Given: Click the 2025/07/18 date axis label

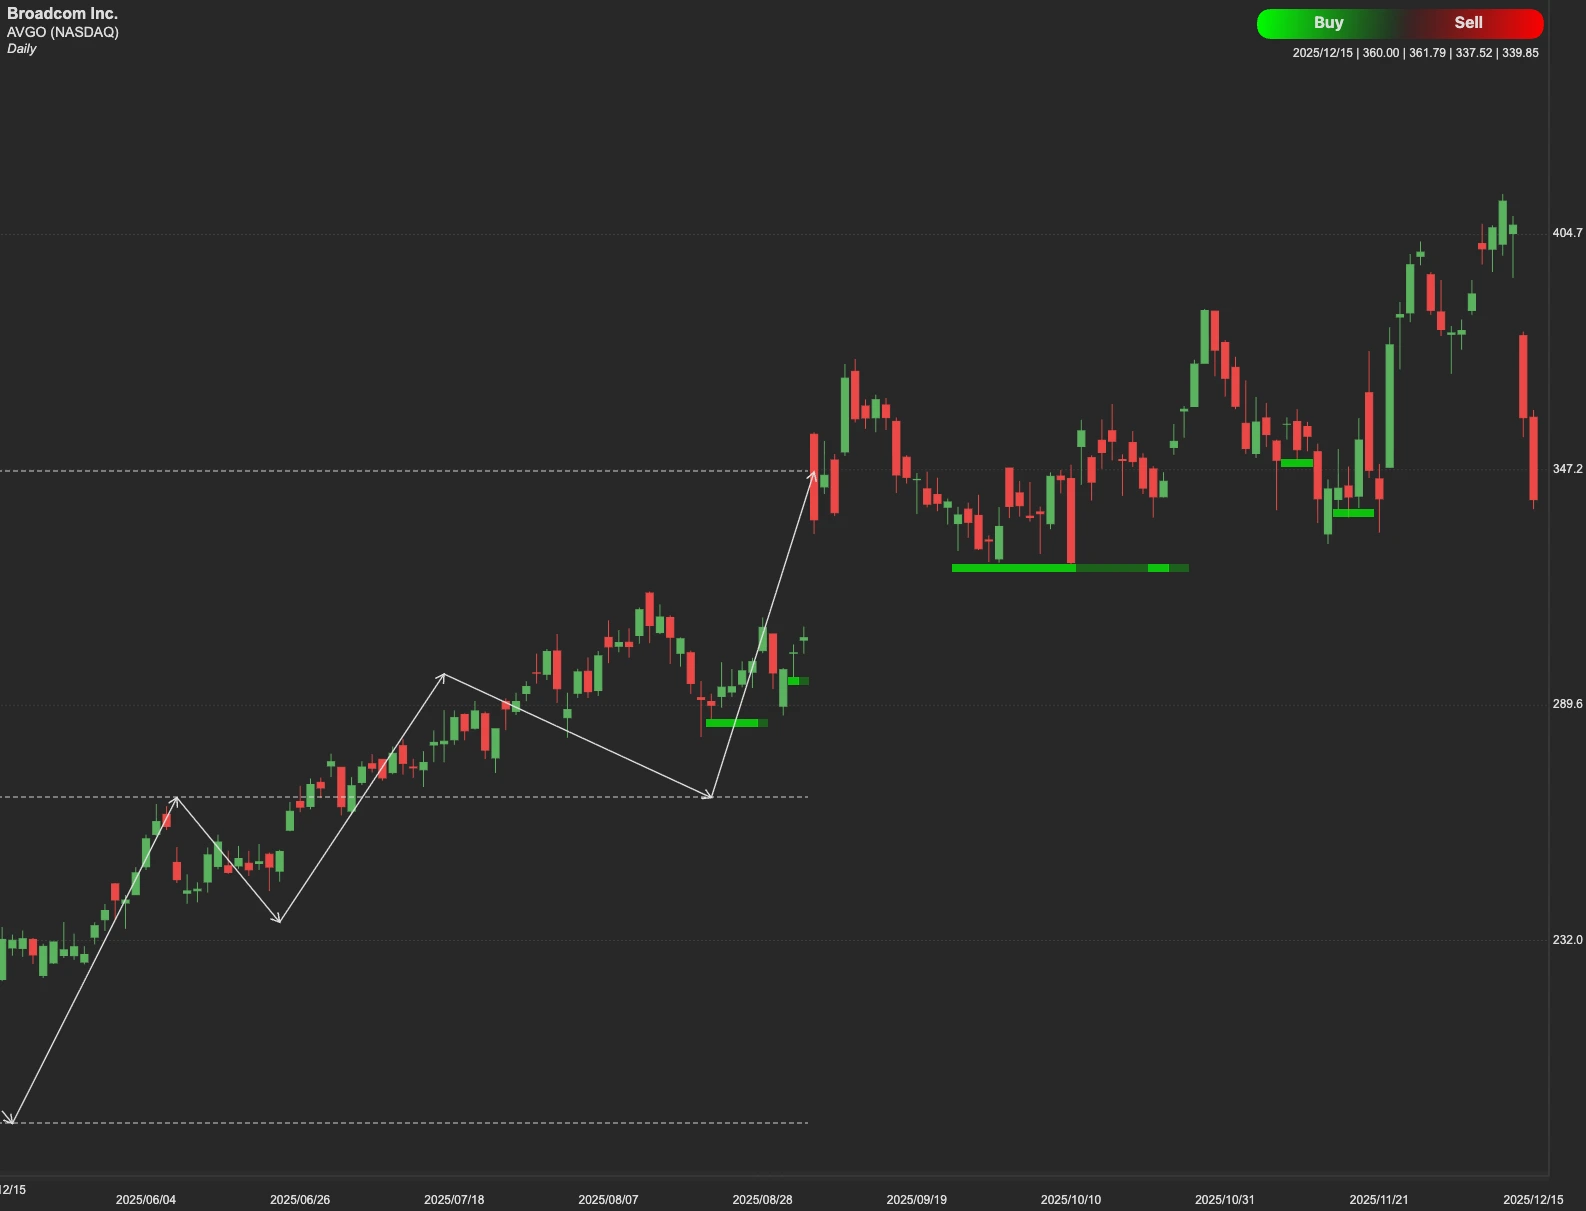Looking at the screenshot, I should click(x=454, y=1200).
